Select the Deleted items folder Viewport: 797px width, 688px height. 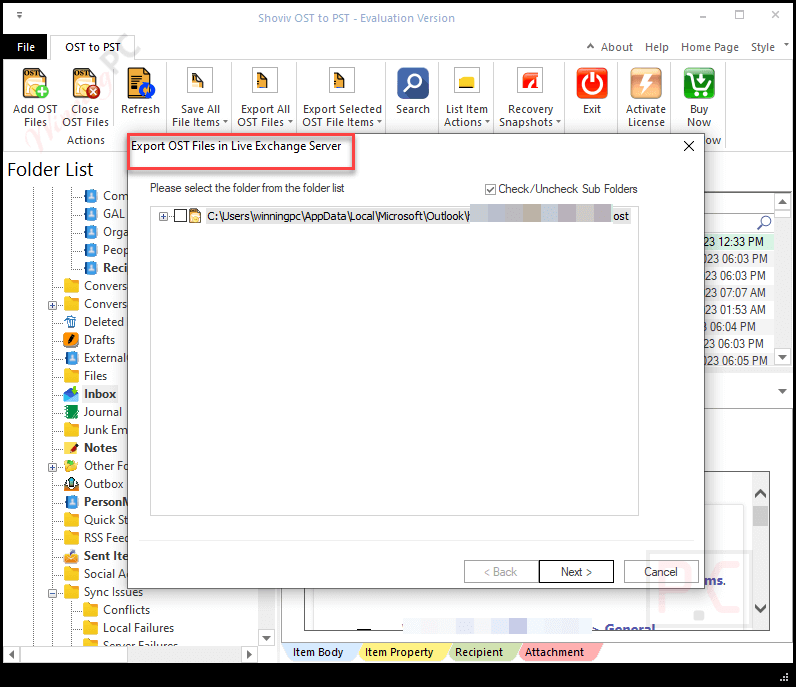(x=104, y=322)
